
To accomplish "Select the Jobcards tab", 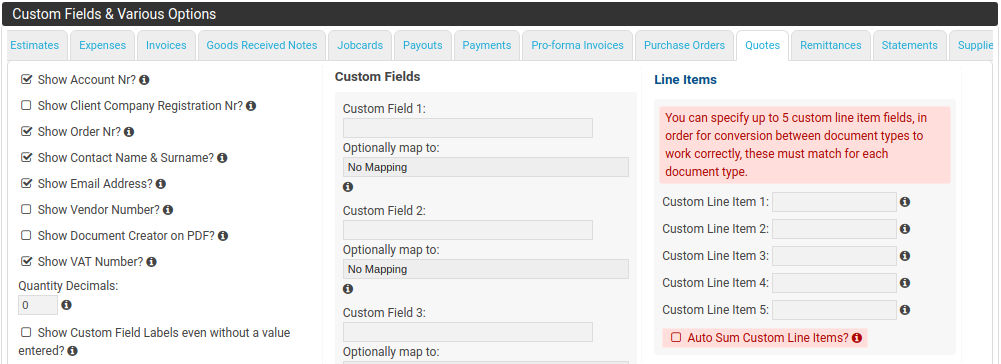I will 360,45.
